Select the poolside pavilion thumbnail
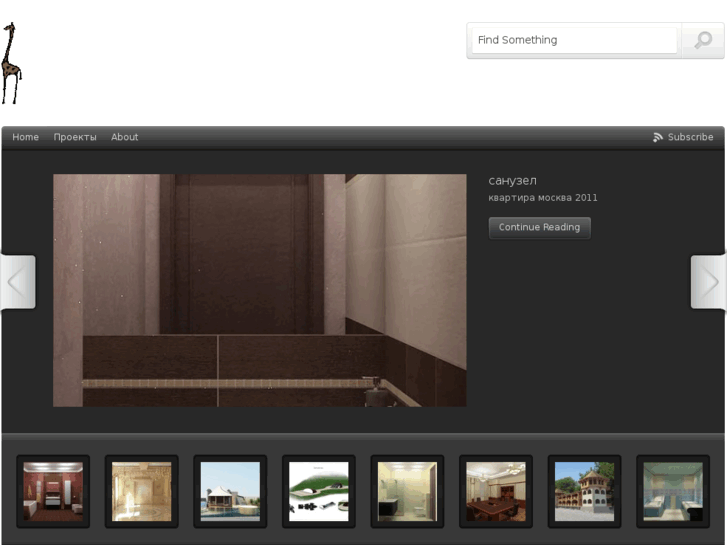The width and height of the screenshot is (727, 545). pos(230,491)
